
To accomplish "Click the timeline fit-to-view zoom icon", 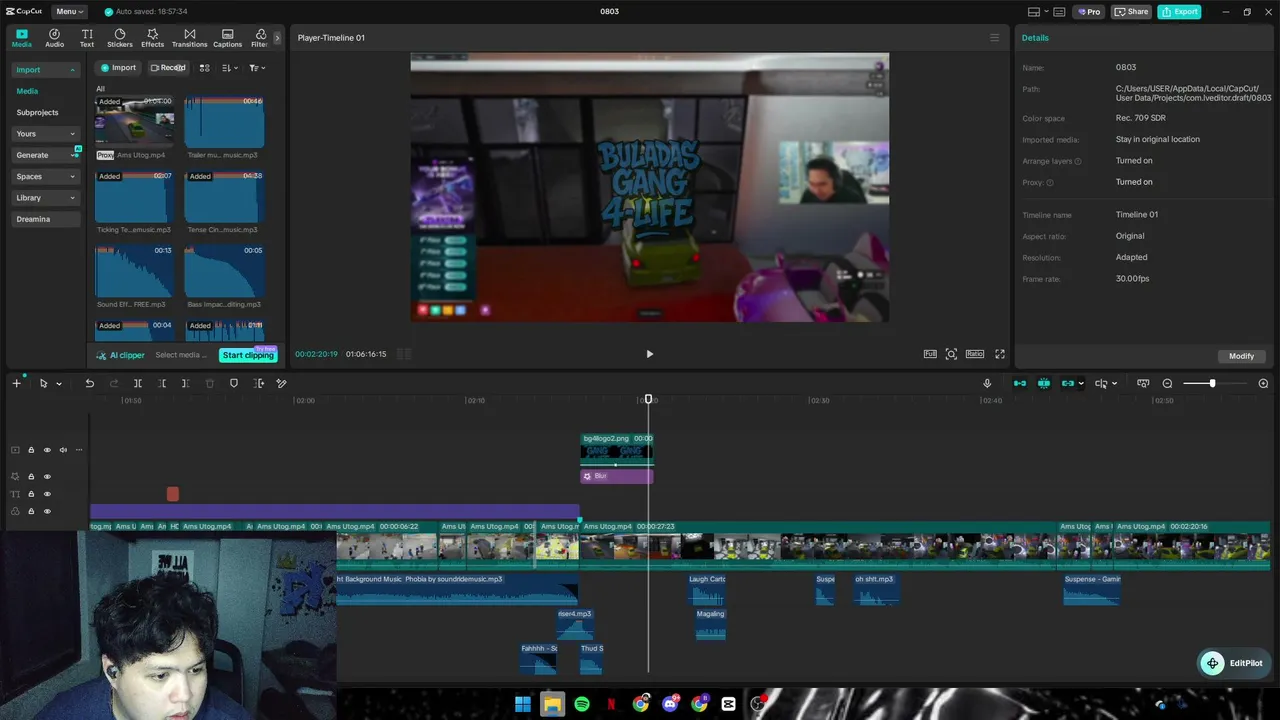I will coord(1143,383).
